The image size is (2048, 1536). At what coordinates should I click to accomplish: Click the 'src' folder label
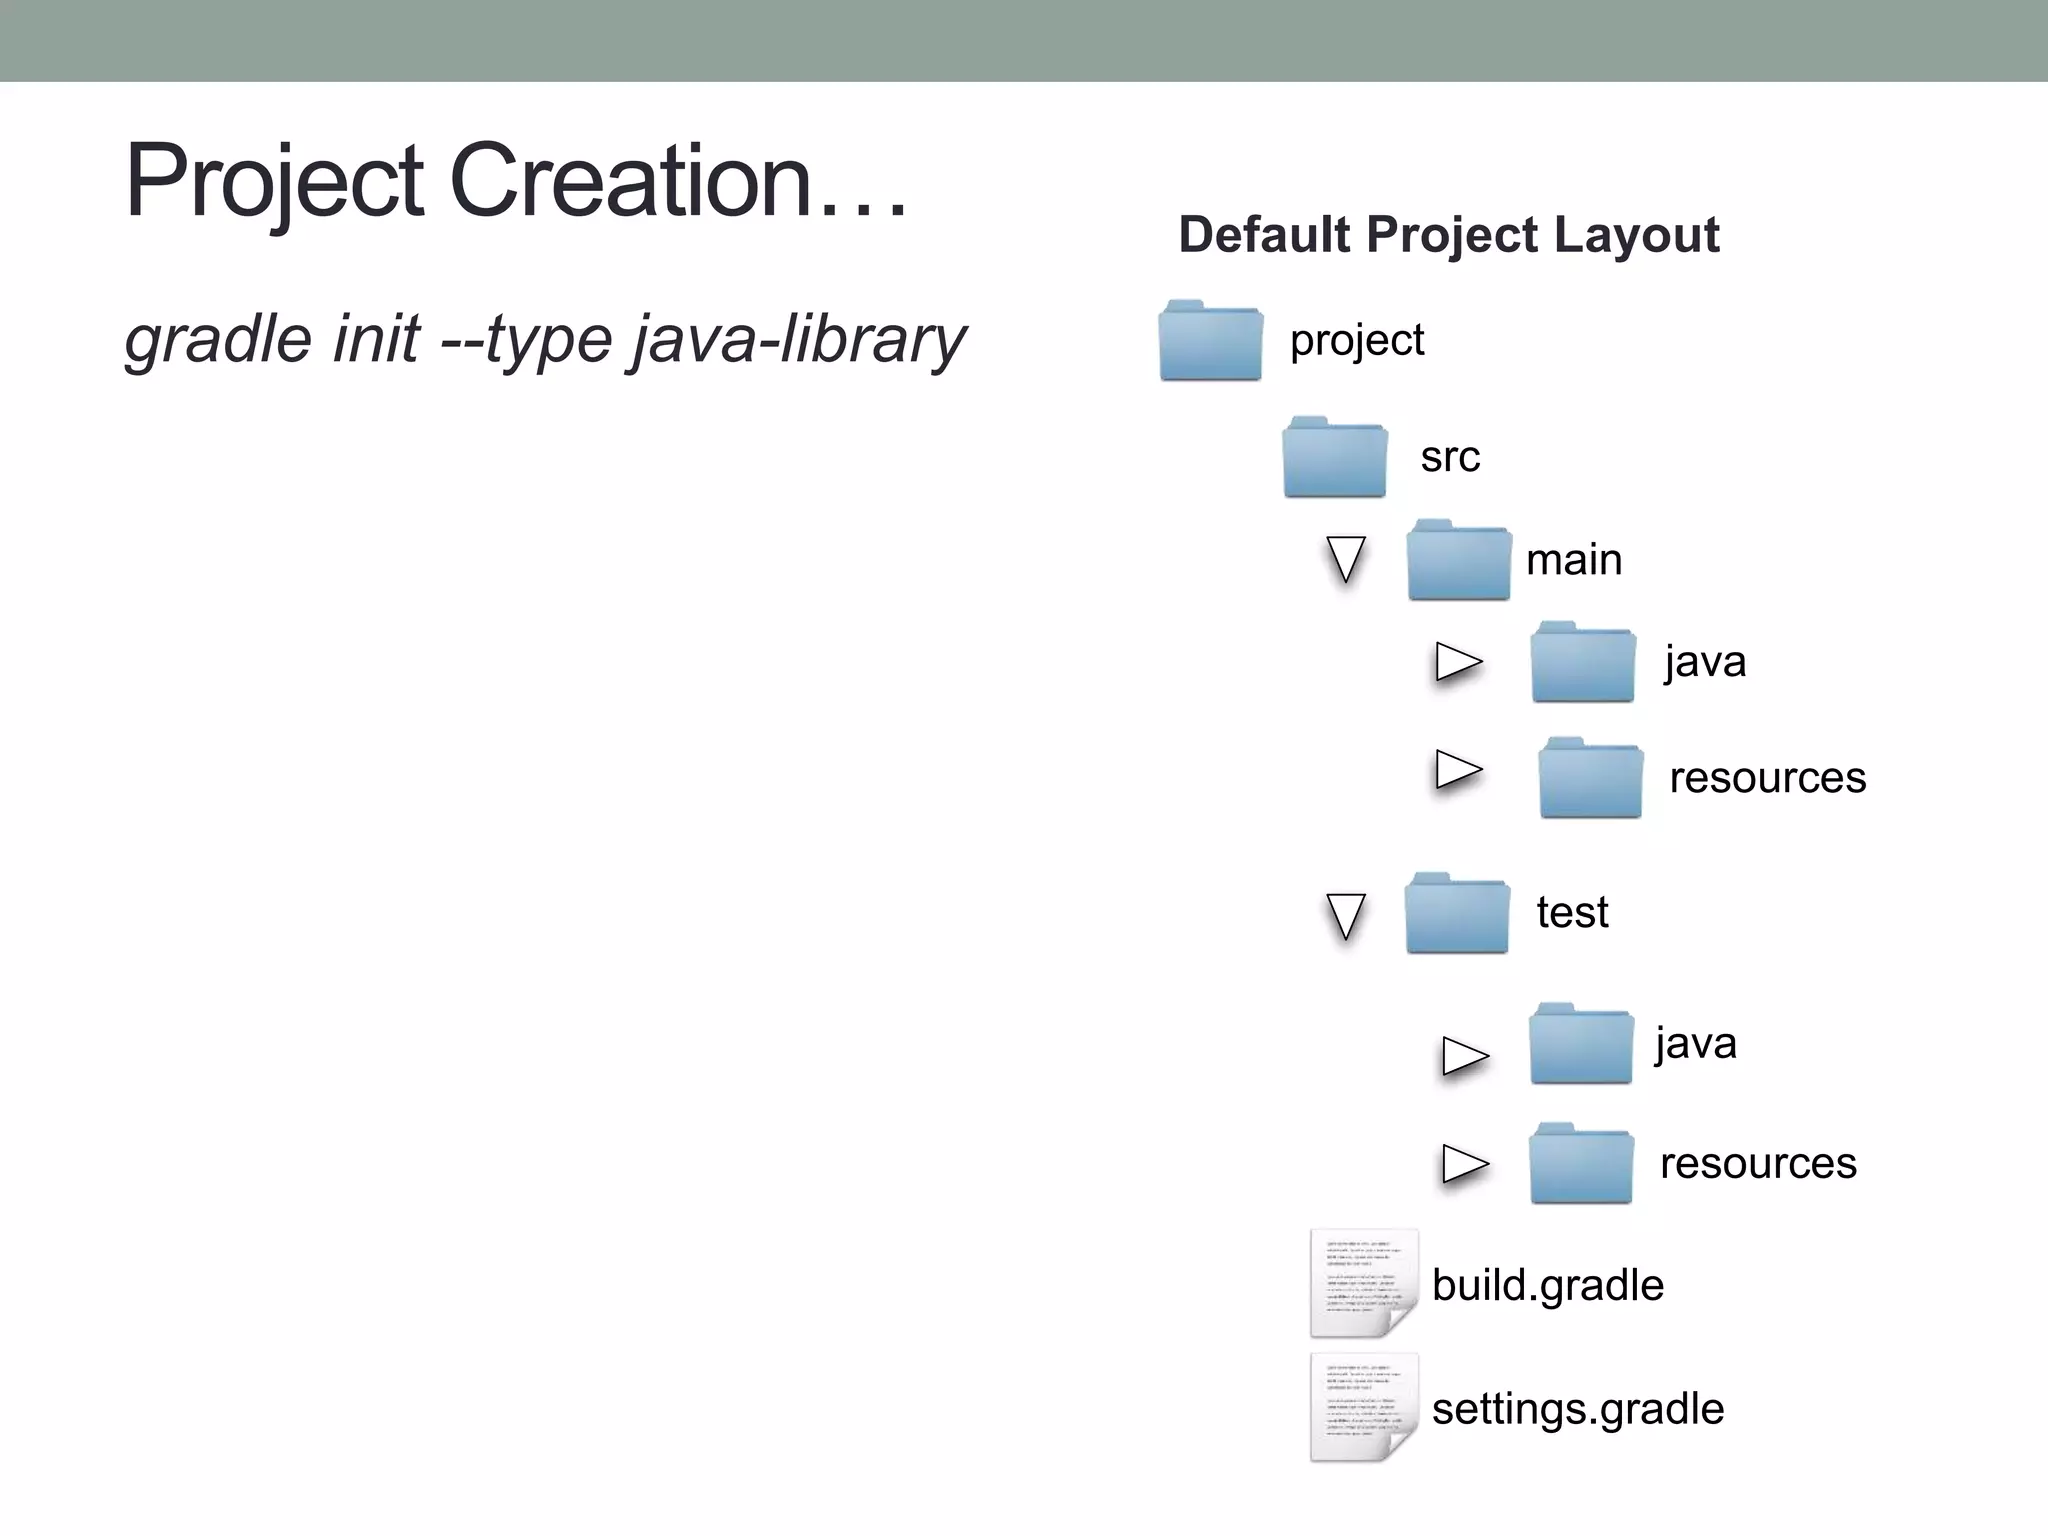pyautogui.click(x=1450, y=458)
